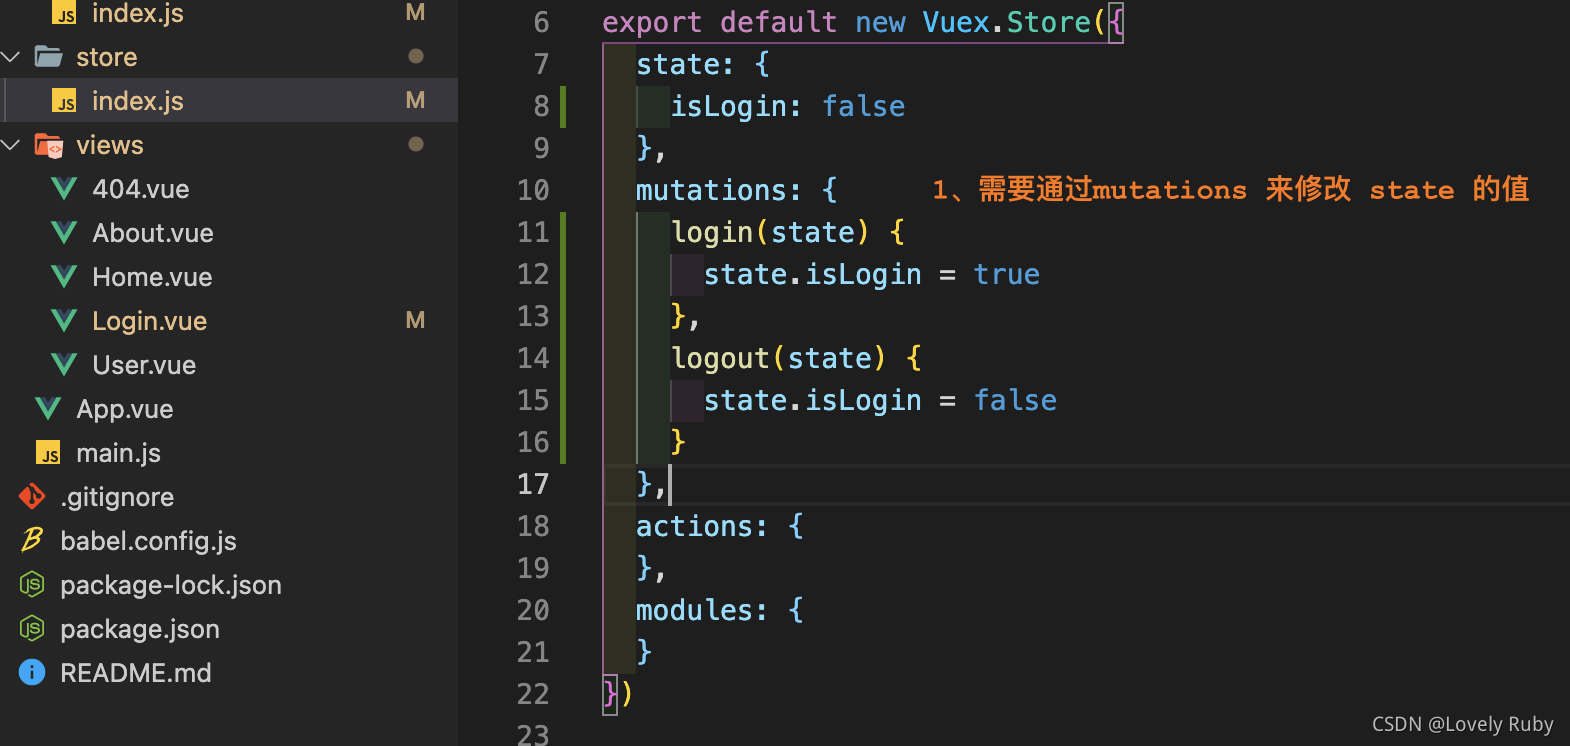This screenshot has height=746, width=1570.
Task: Click 'true' value on line 12
Action: pos(1006,274)
